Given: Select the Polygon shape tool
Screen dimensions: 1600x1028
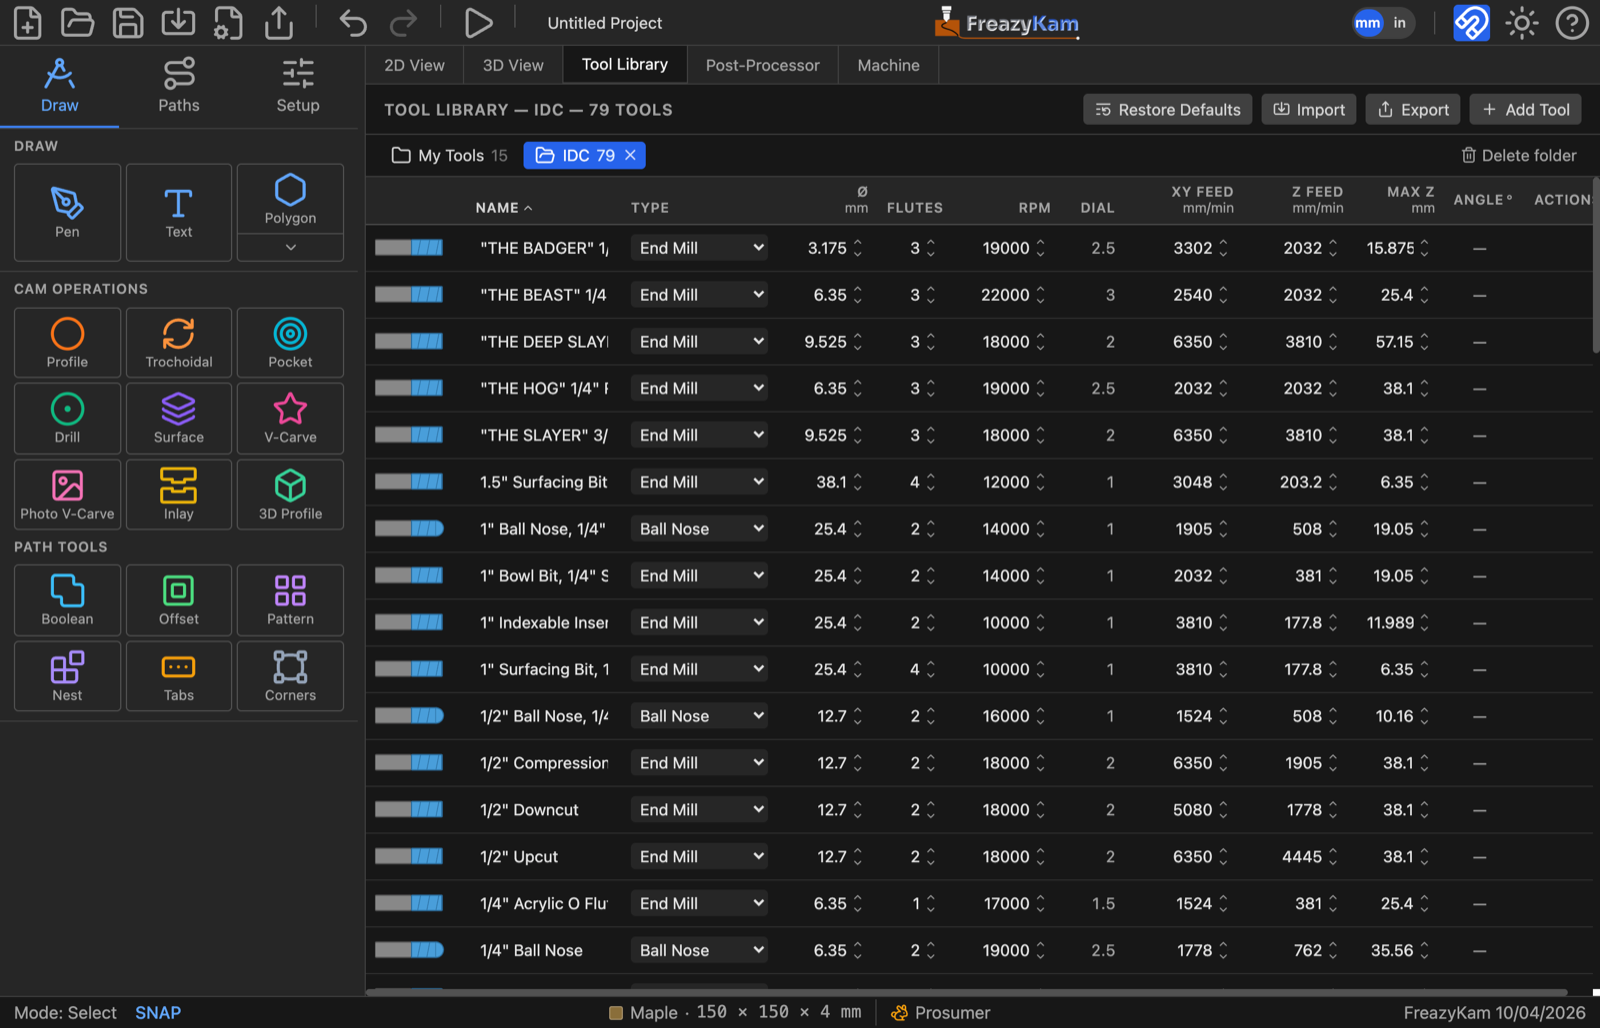Looking at the screenshot, I should coord(290,199).
